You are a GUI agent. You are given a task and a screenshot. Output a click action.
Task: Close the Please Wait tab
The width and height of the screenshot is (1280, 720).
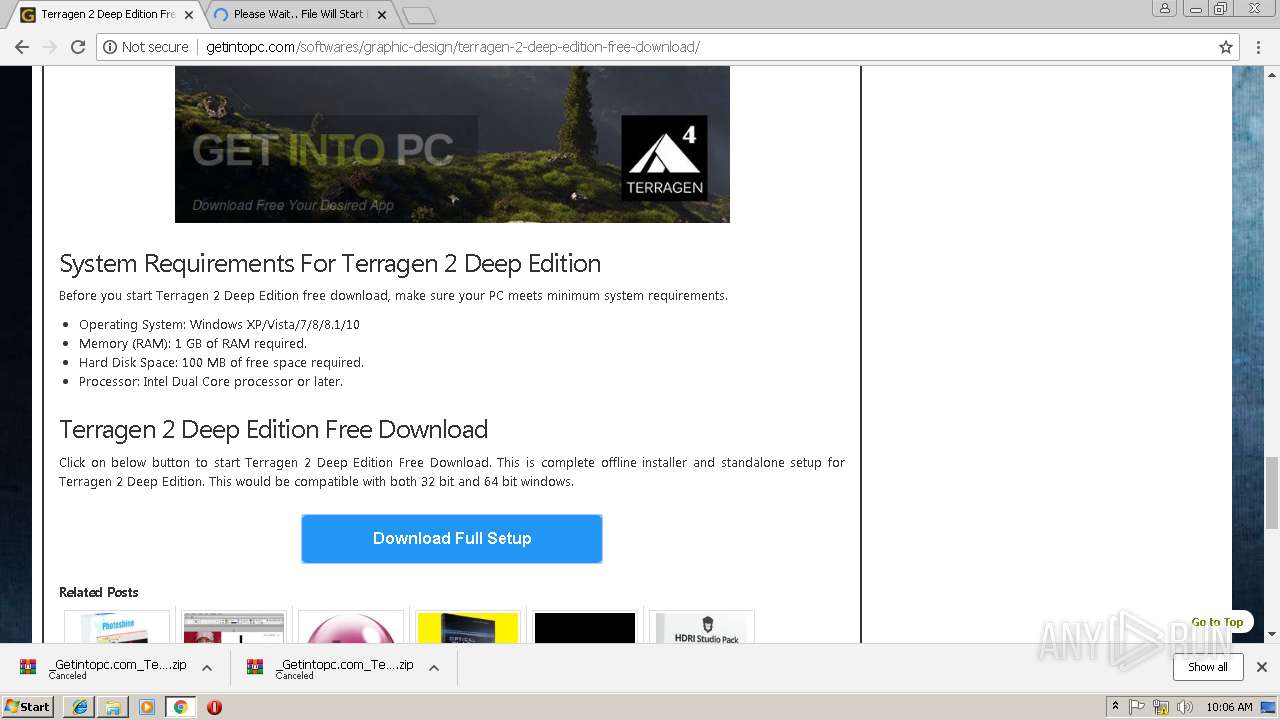coord(382,15)
